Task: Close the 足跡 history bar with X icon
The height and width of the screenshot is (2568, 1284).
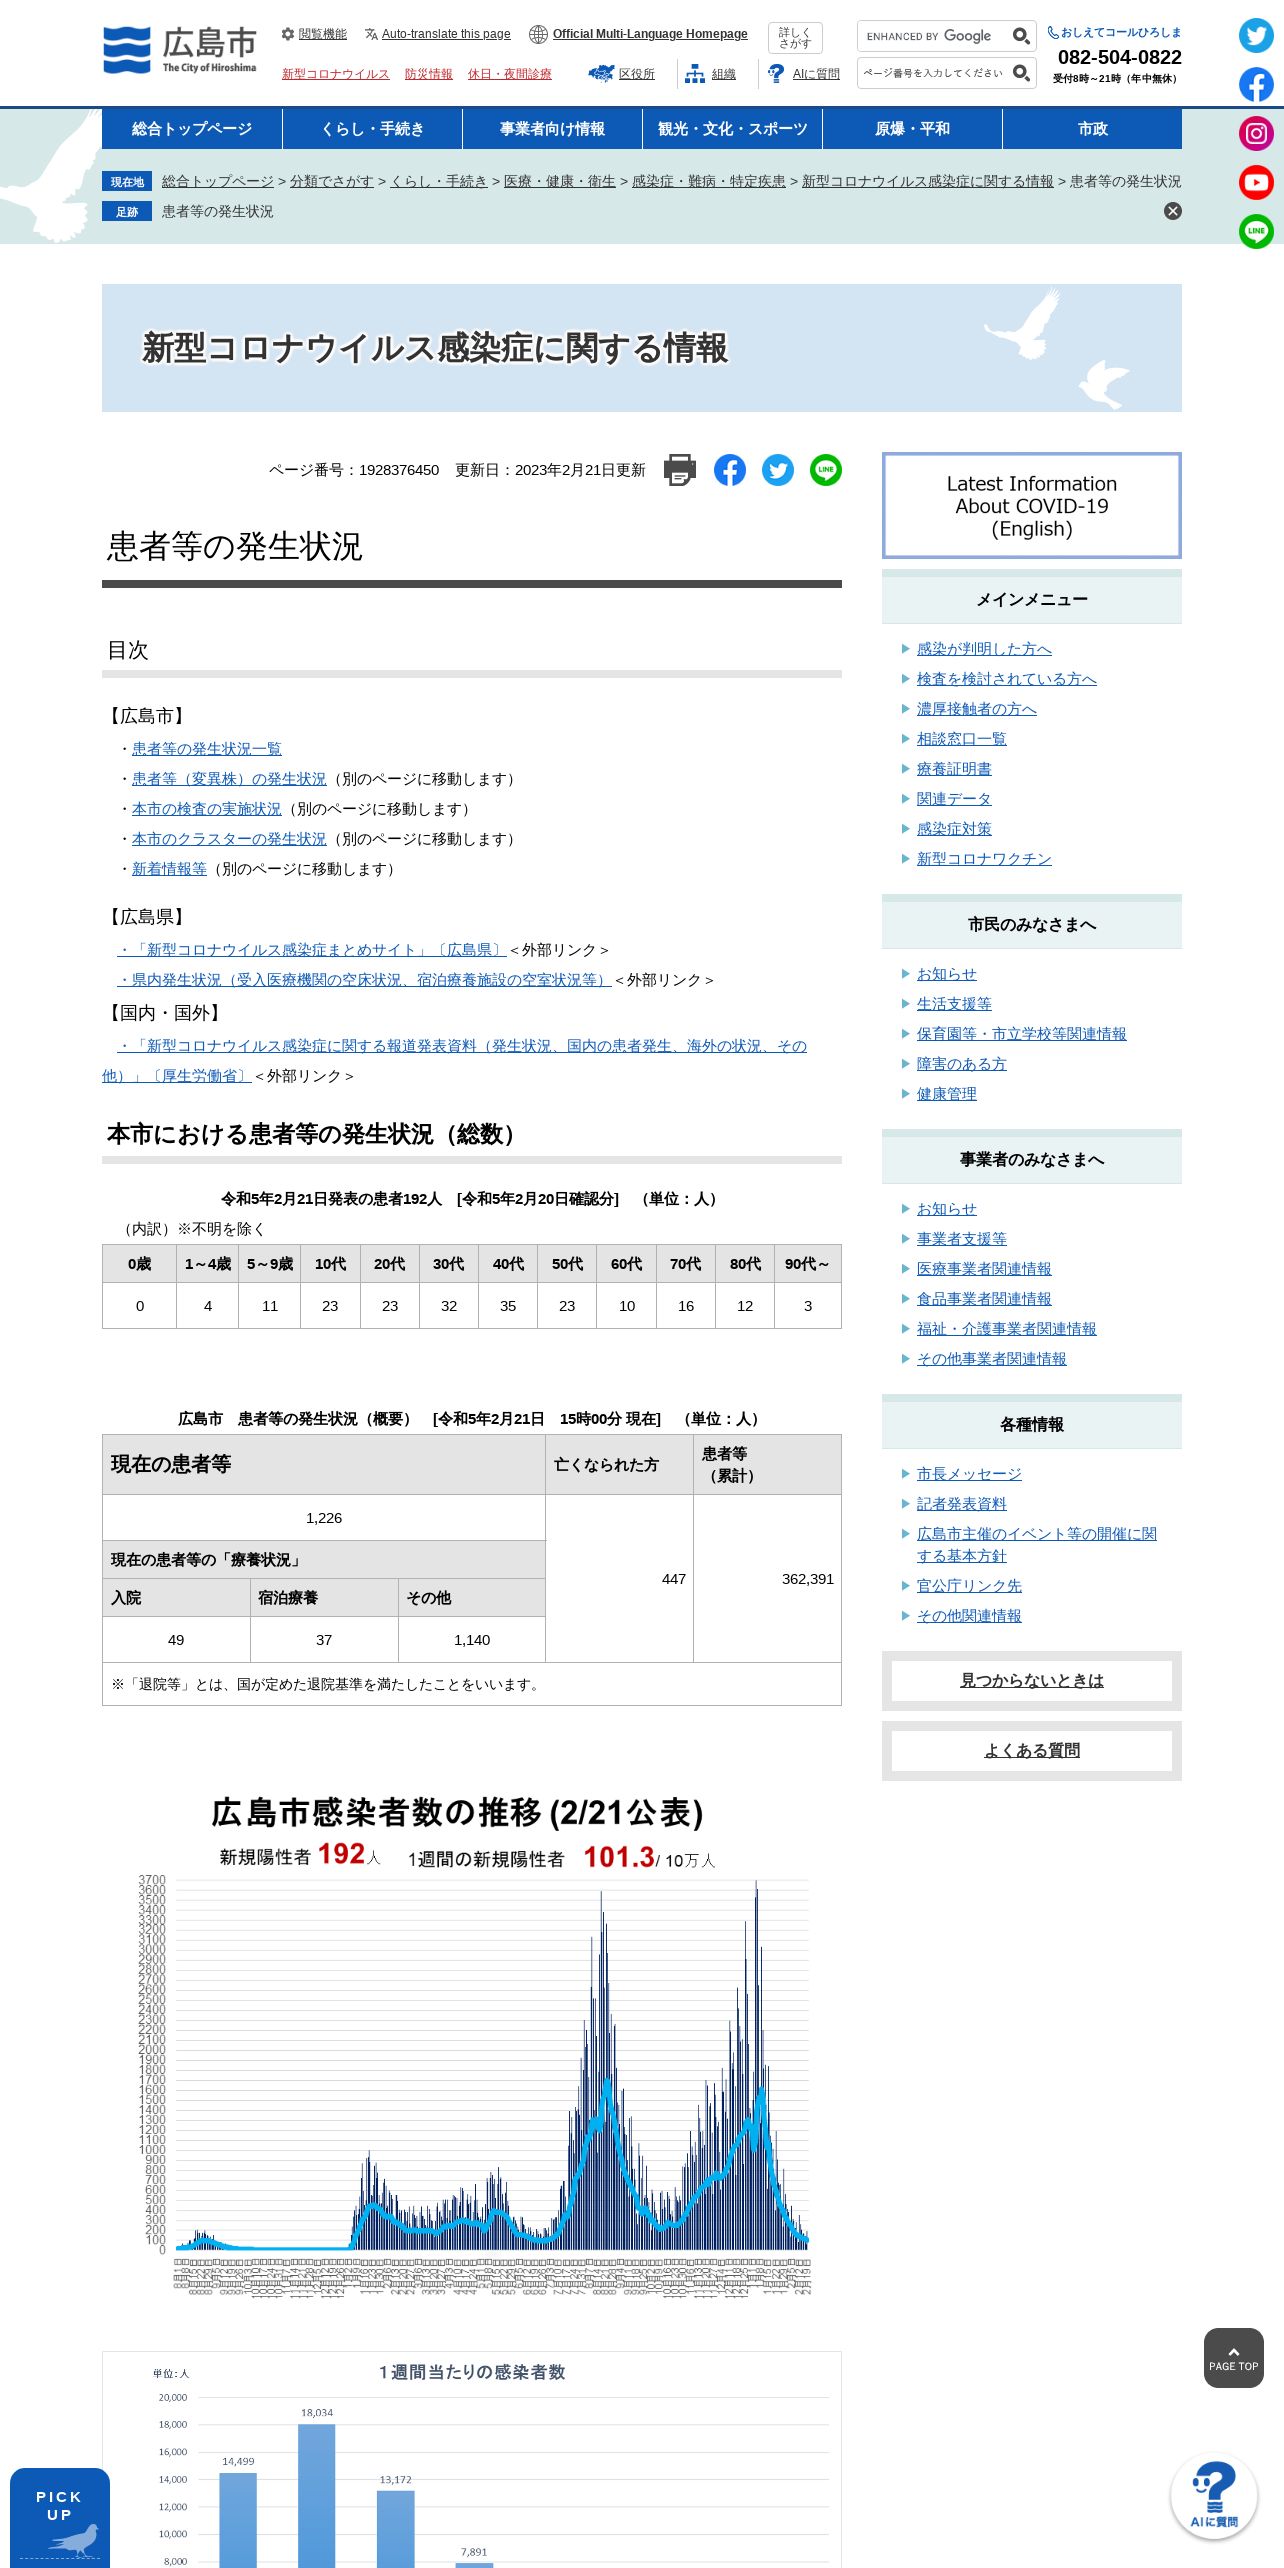Action: point(1173,211)
